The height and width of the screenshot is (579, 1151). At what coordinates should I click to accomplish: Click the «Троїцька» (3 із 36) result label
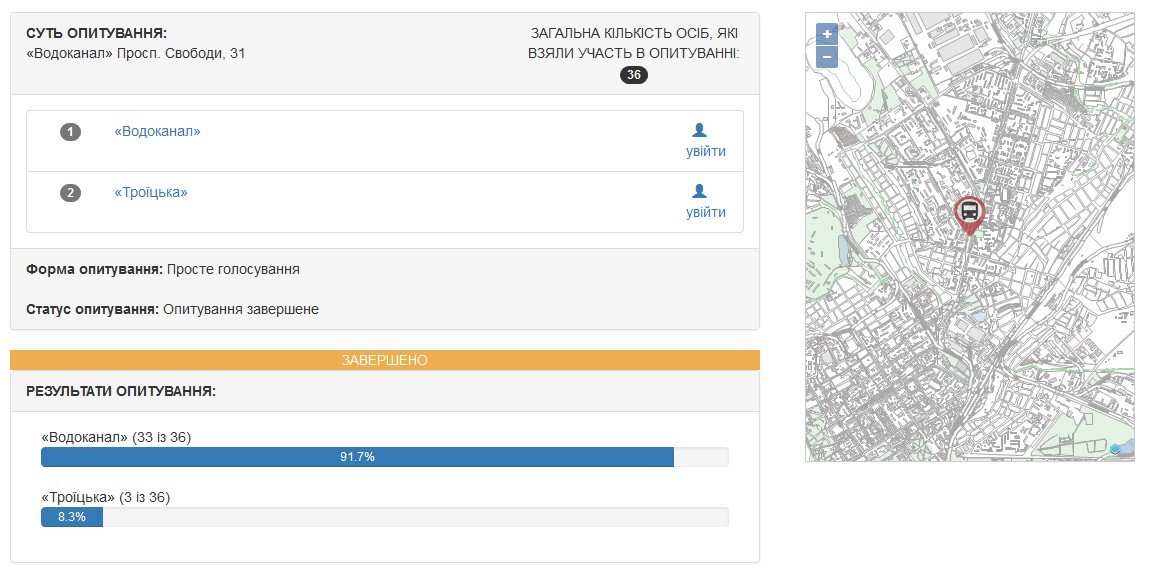112,497
